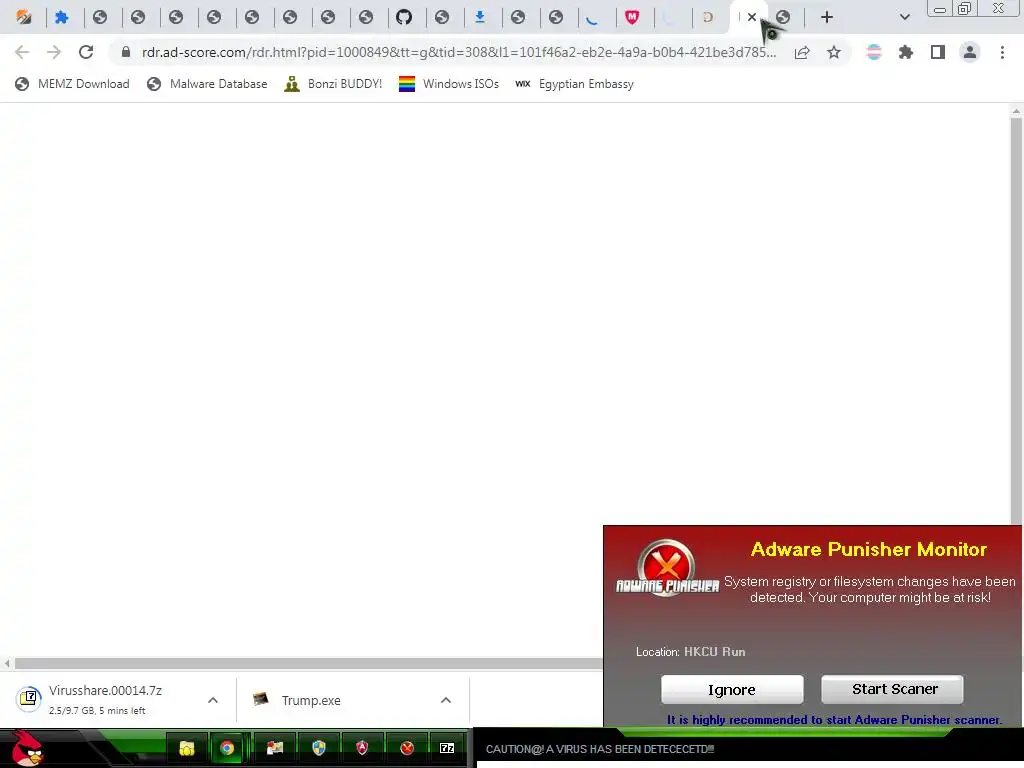Click the recommended Adware Punisher scanner link
The image size is (1024, 768).
pos(834,720)
